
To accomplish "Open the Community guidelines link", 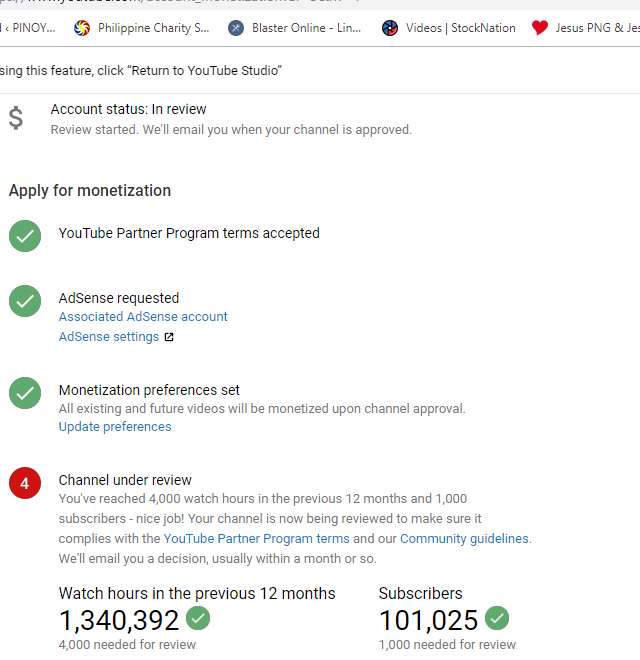I will 464,539.
